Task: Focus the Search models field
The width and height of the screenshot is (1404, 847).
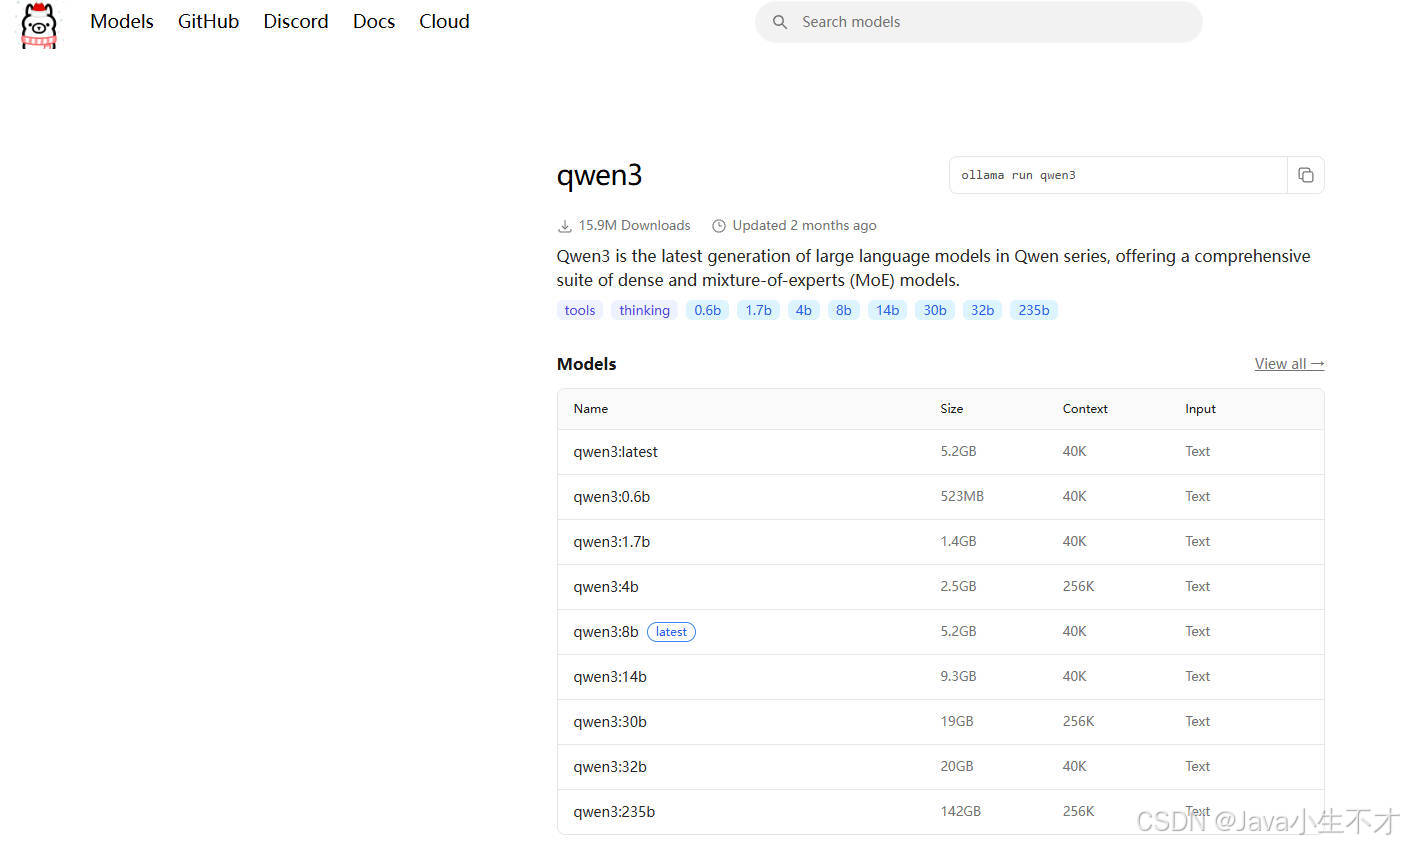Action: 978,22
